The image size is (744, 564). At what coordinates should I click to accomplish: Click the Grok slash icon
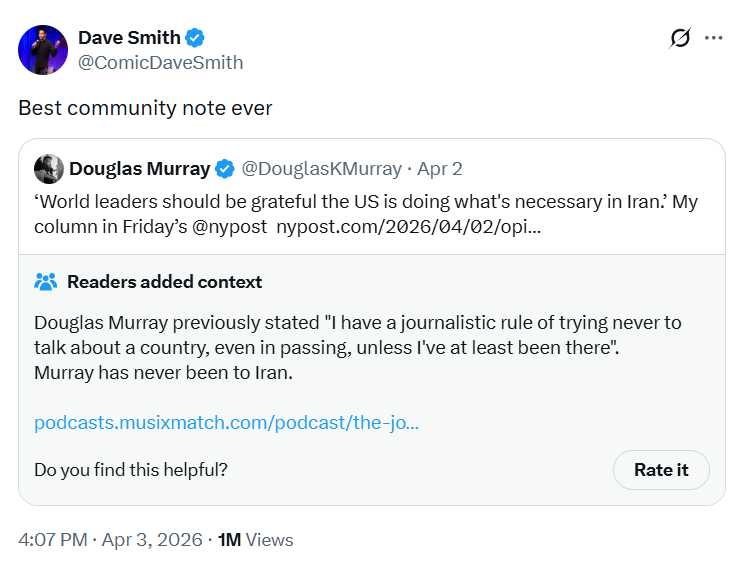(680, 39)
